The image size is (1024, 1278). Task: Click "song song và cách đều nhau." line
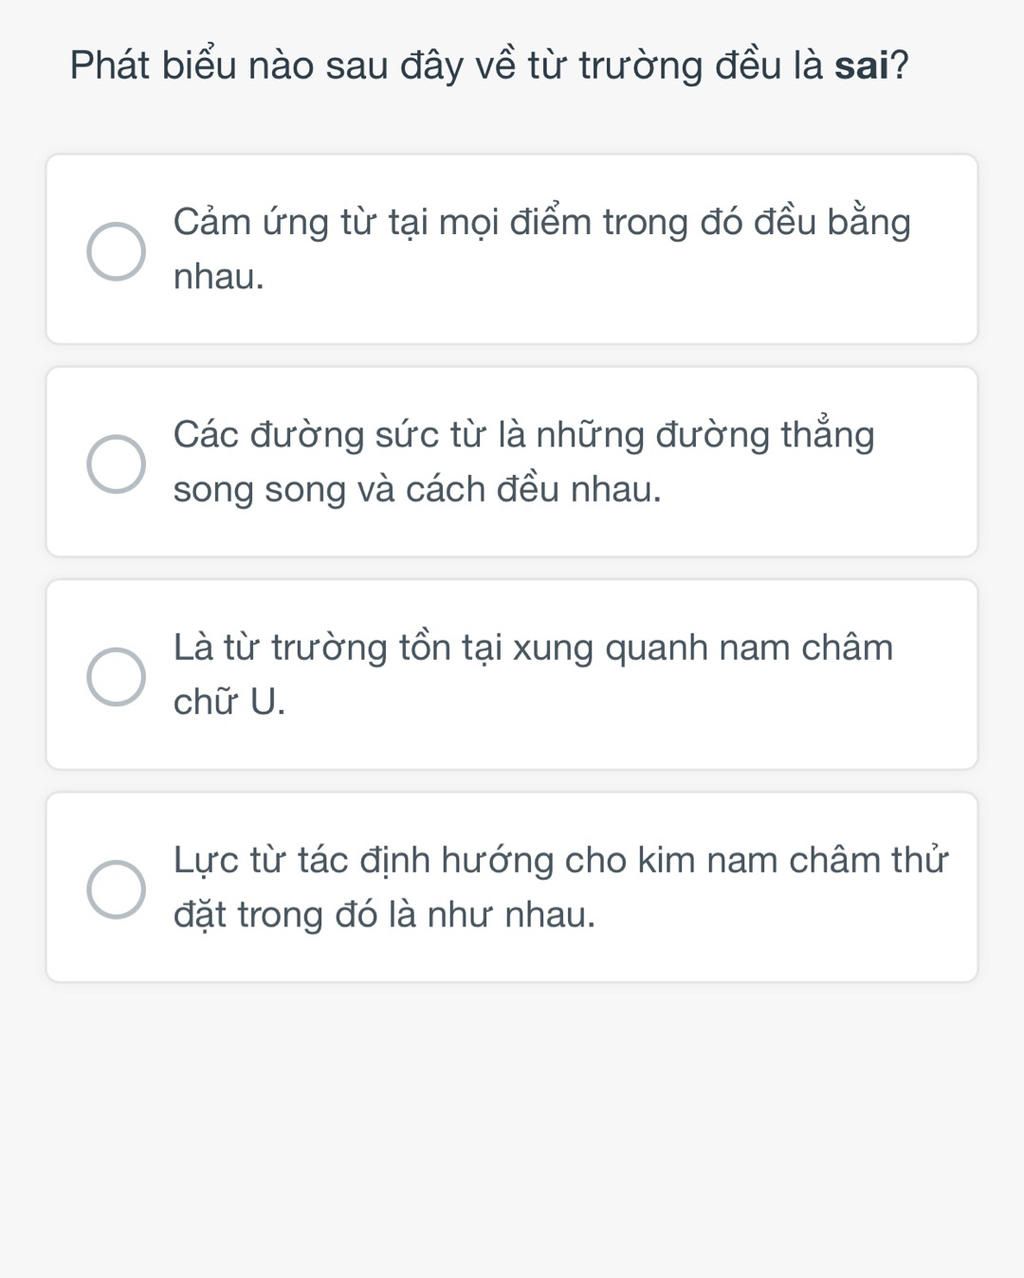(x=417, y=490)
